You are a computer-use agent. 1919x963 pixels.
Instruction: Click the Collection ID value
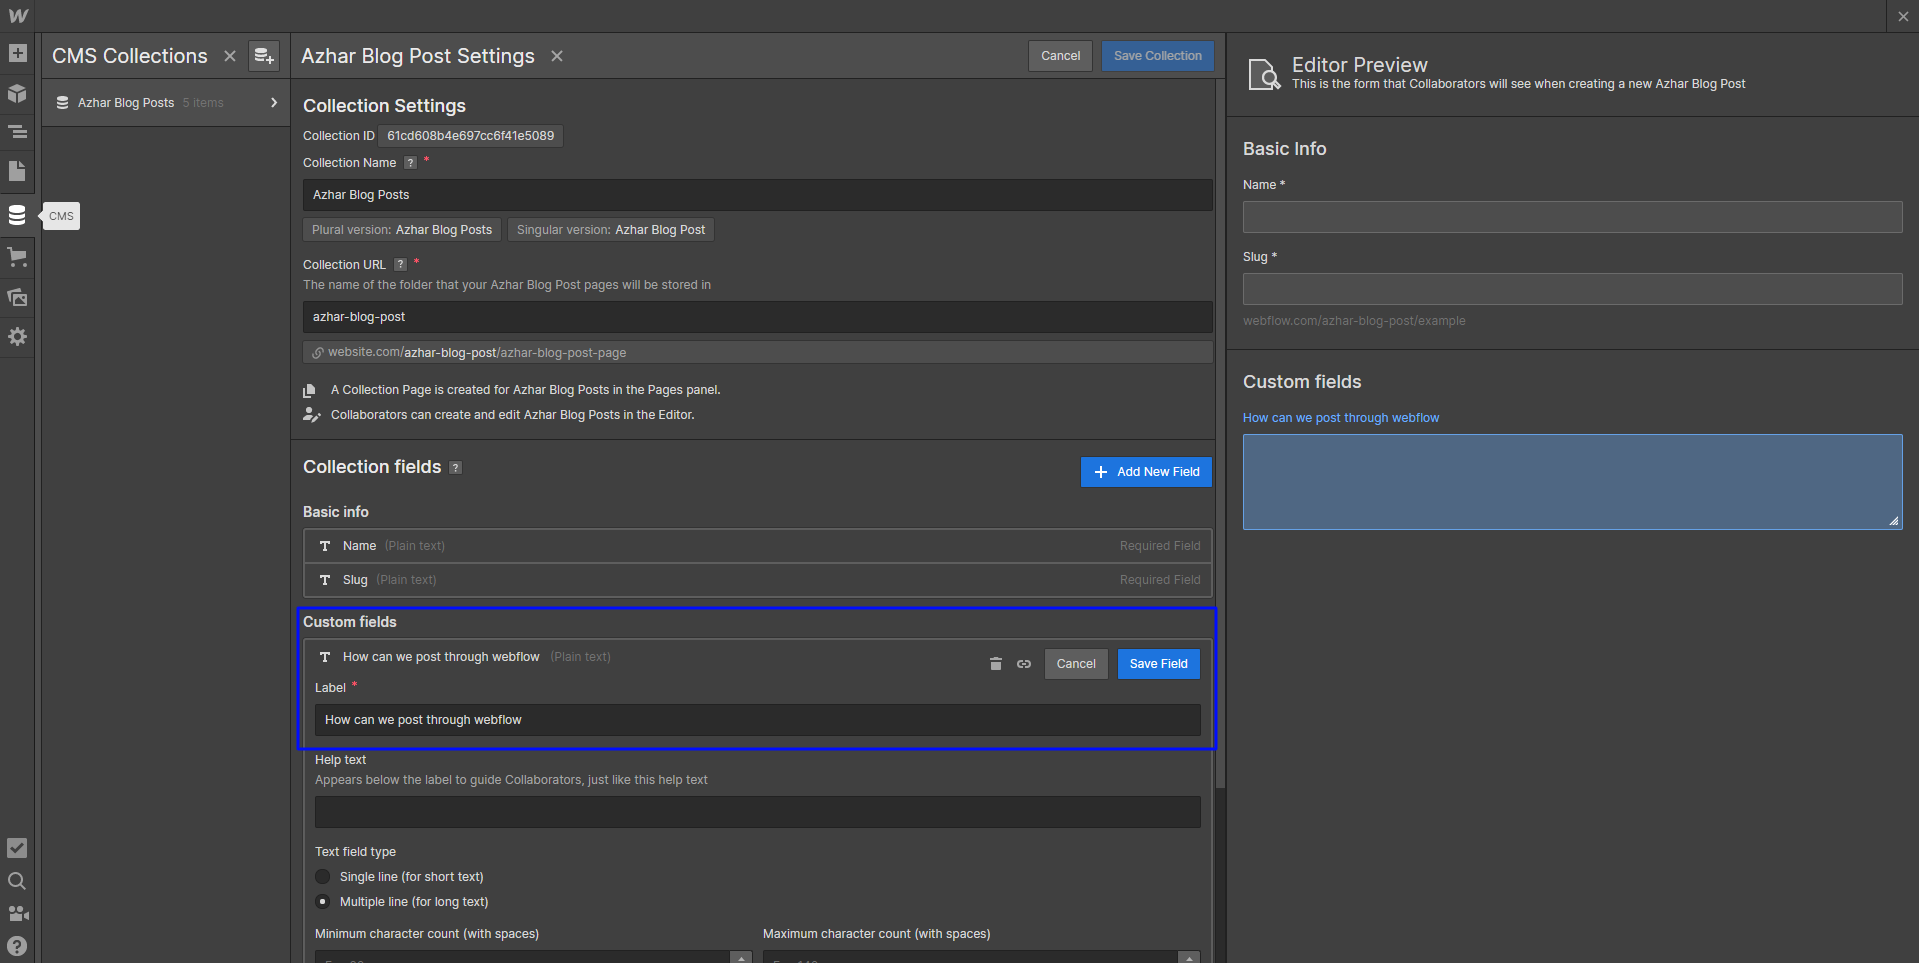point(470,136)
